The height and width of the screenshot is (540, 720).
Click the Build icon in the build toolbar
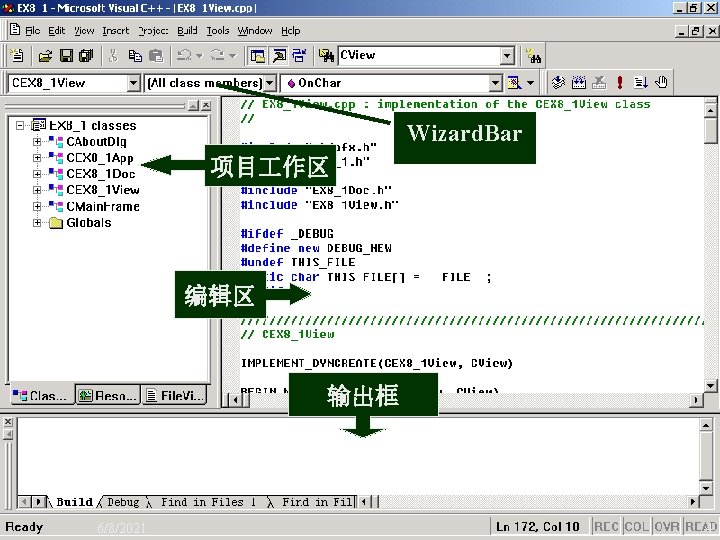pos(579,83)
